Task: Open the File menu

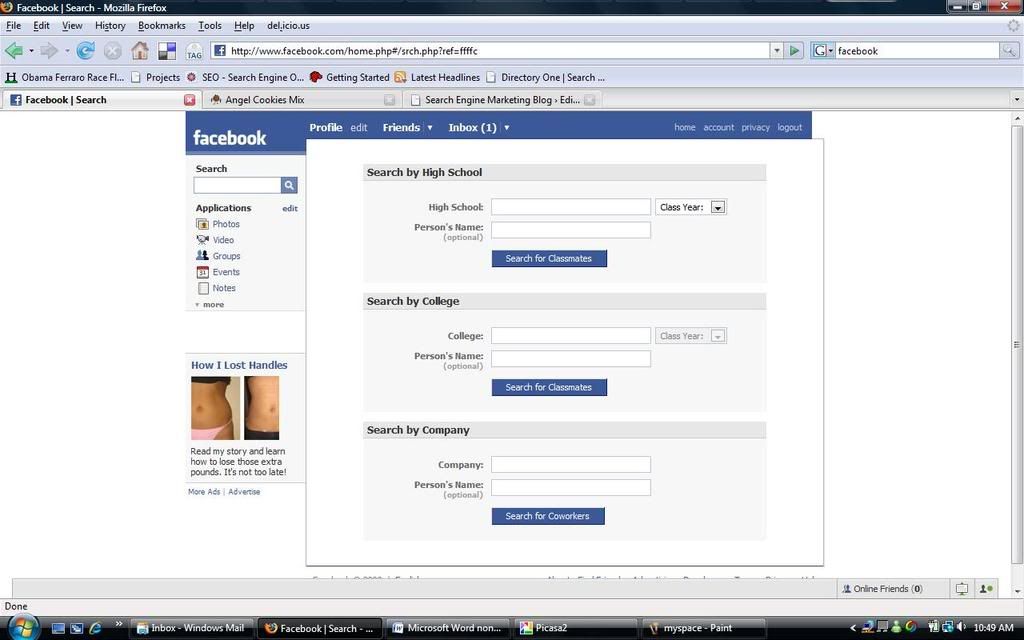Action: (13, 25)
